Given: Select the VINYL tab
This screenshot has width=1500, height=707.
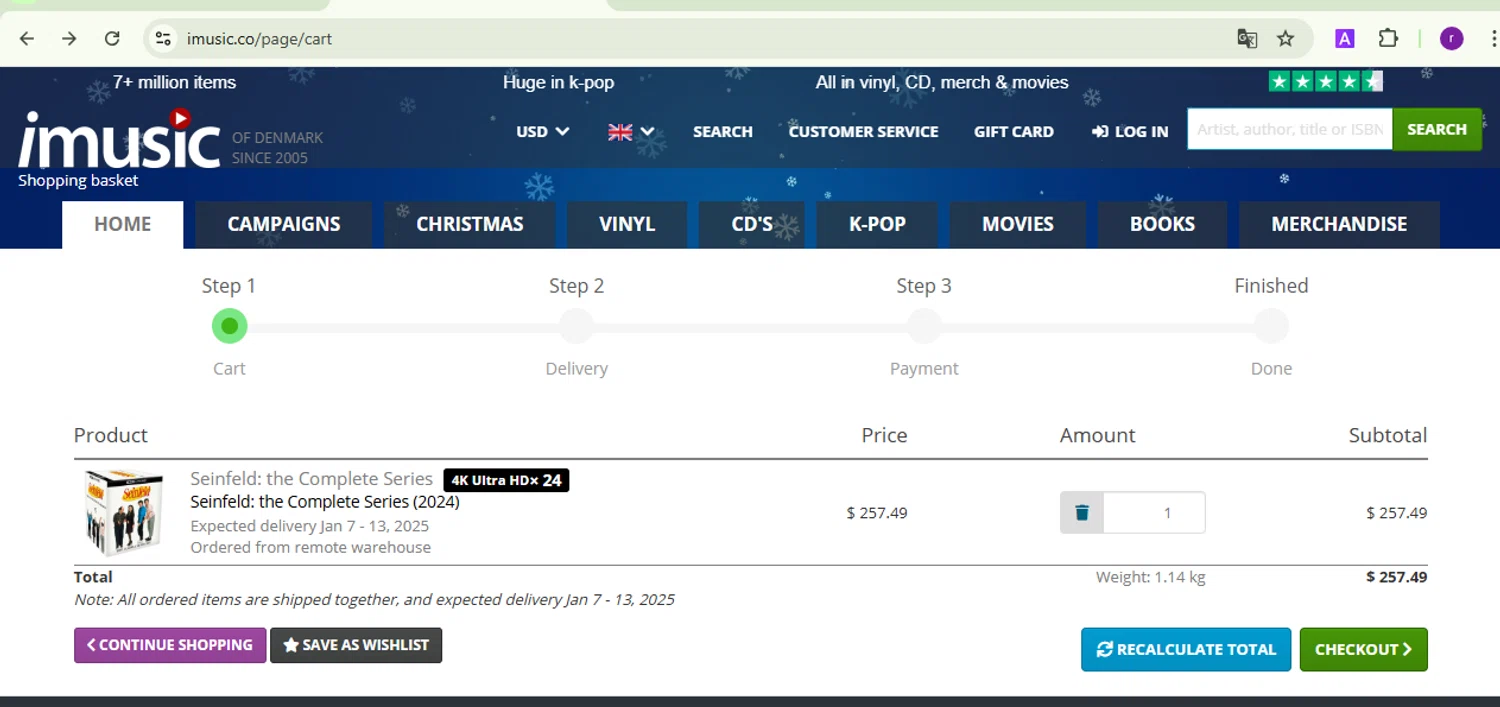Looking at the screenshot, I should point(627,224).
